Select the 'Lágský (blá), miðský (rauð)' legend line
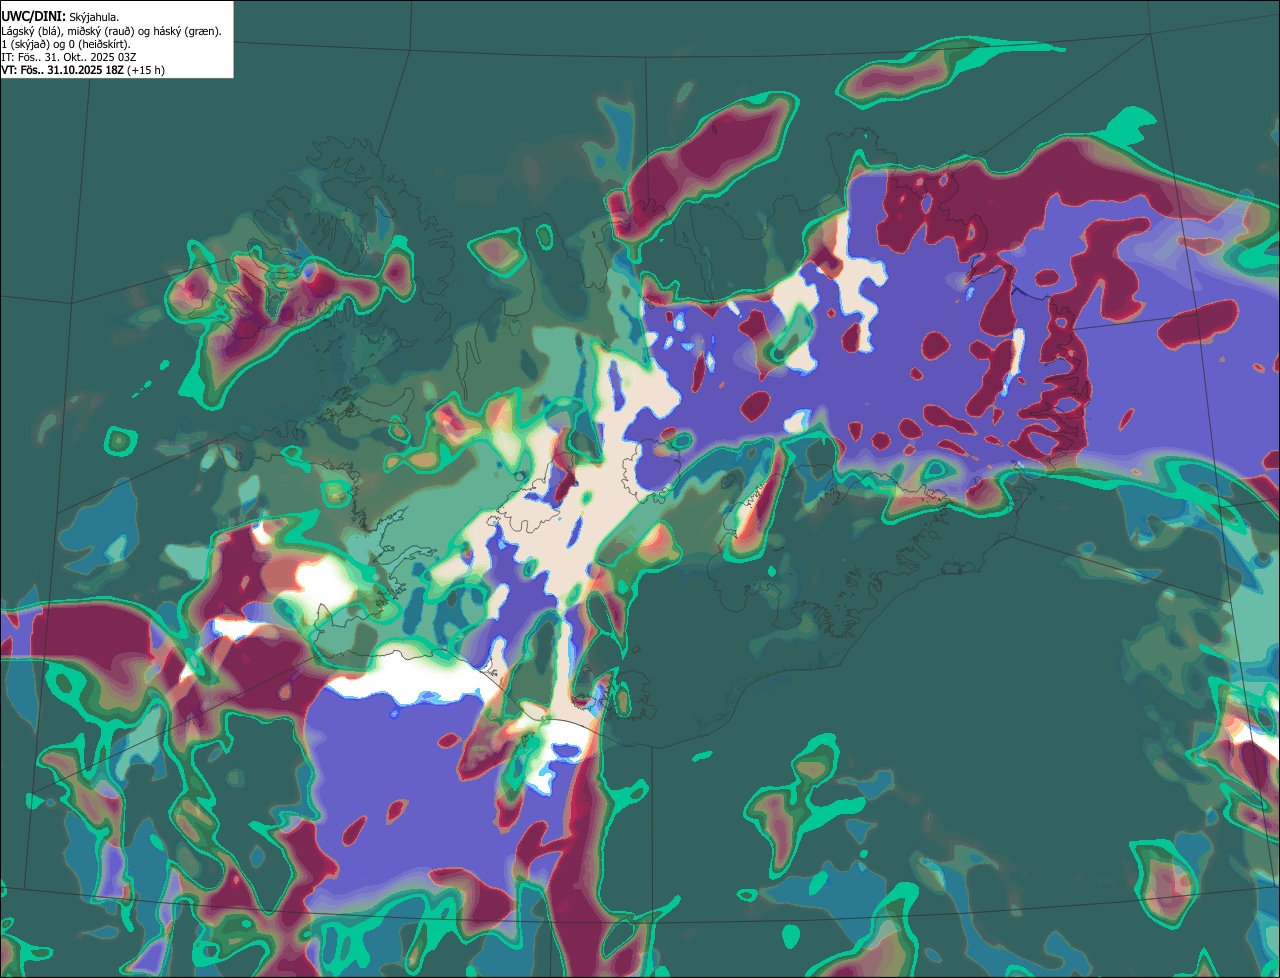The height and width of the screenshot is (978, 1280). 112,31
